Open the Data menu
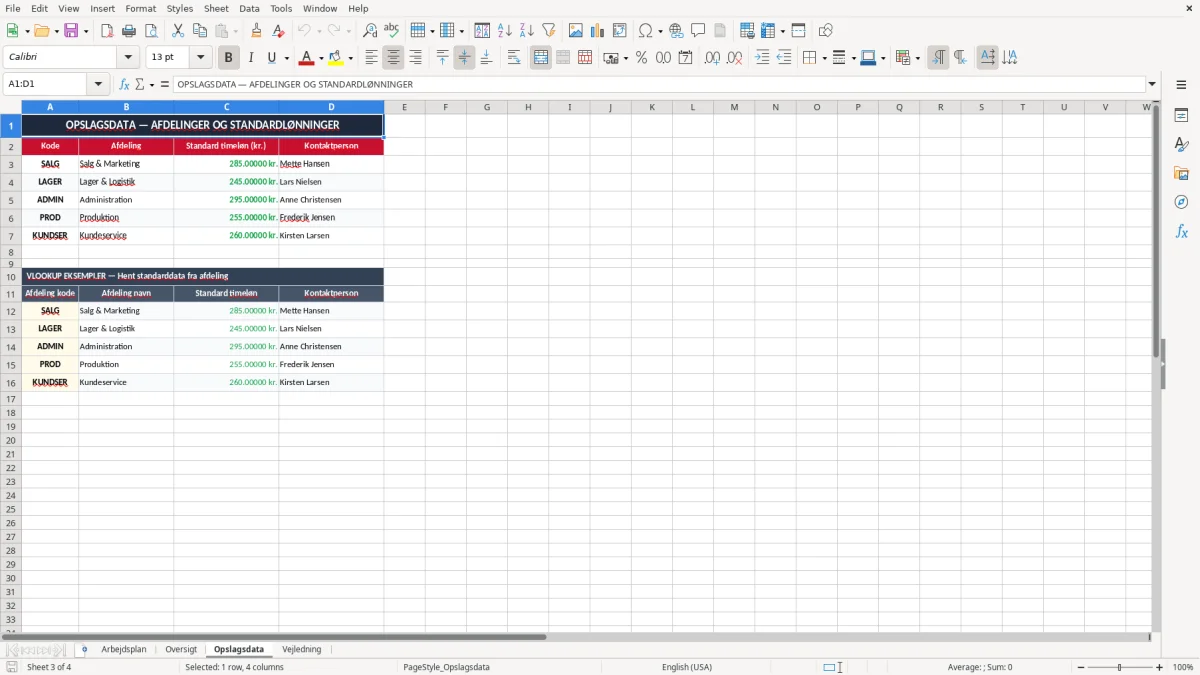This screenshot has height=675, width=1200. [249, 8]
